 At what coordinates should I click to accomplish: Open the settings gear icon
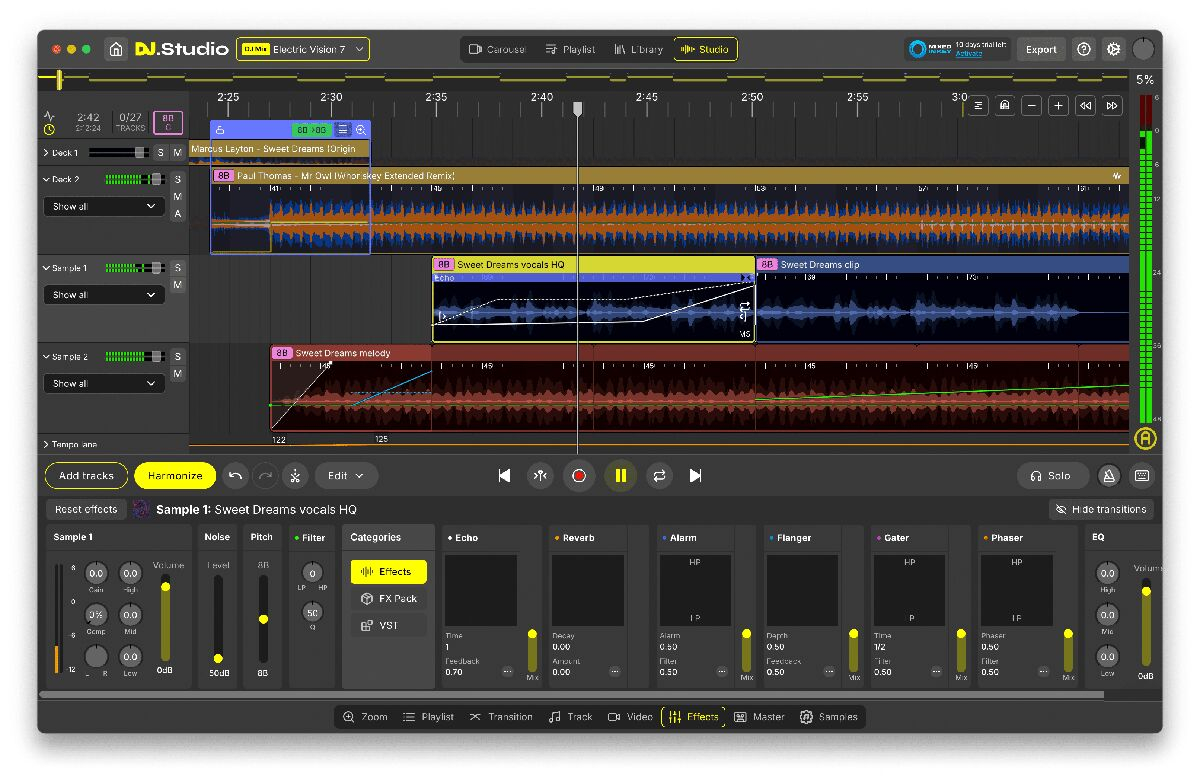(x=1113, y=49)
